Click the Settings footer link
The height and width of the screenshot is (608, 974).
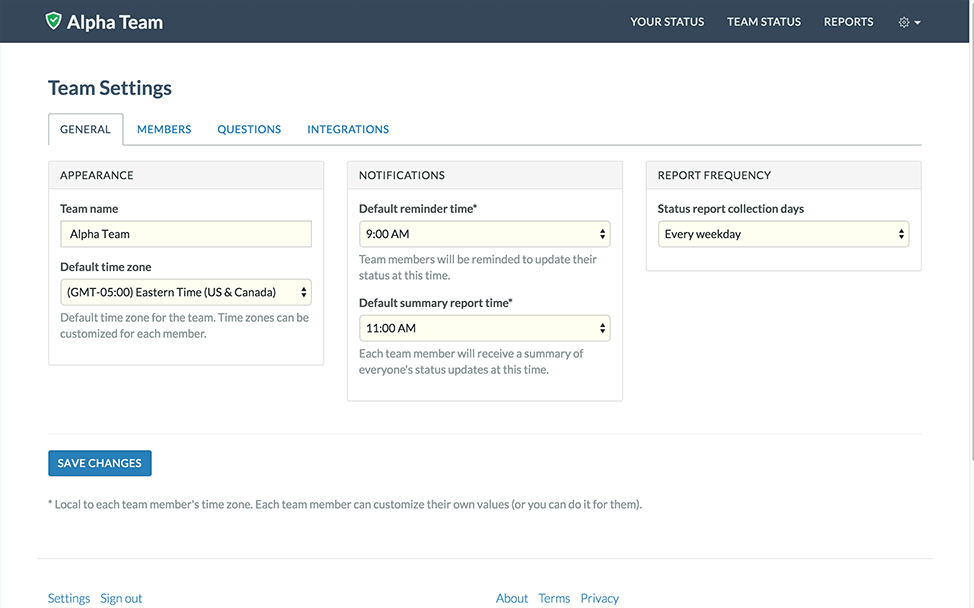69,598
